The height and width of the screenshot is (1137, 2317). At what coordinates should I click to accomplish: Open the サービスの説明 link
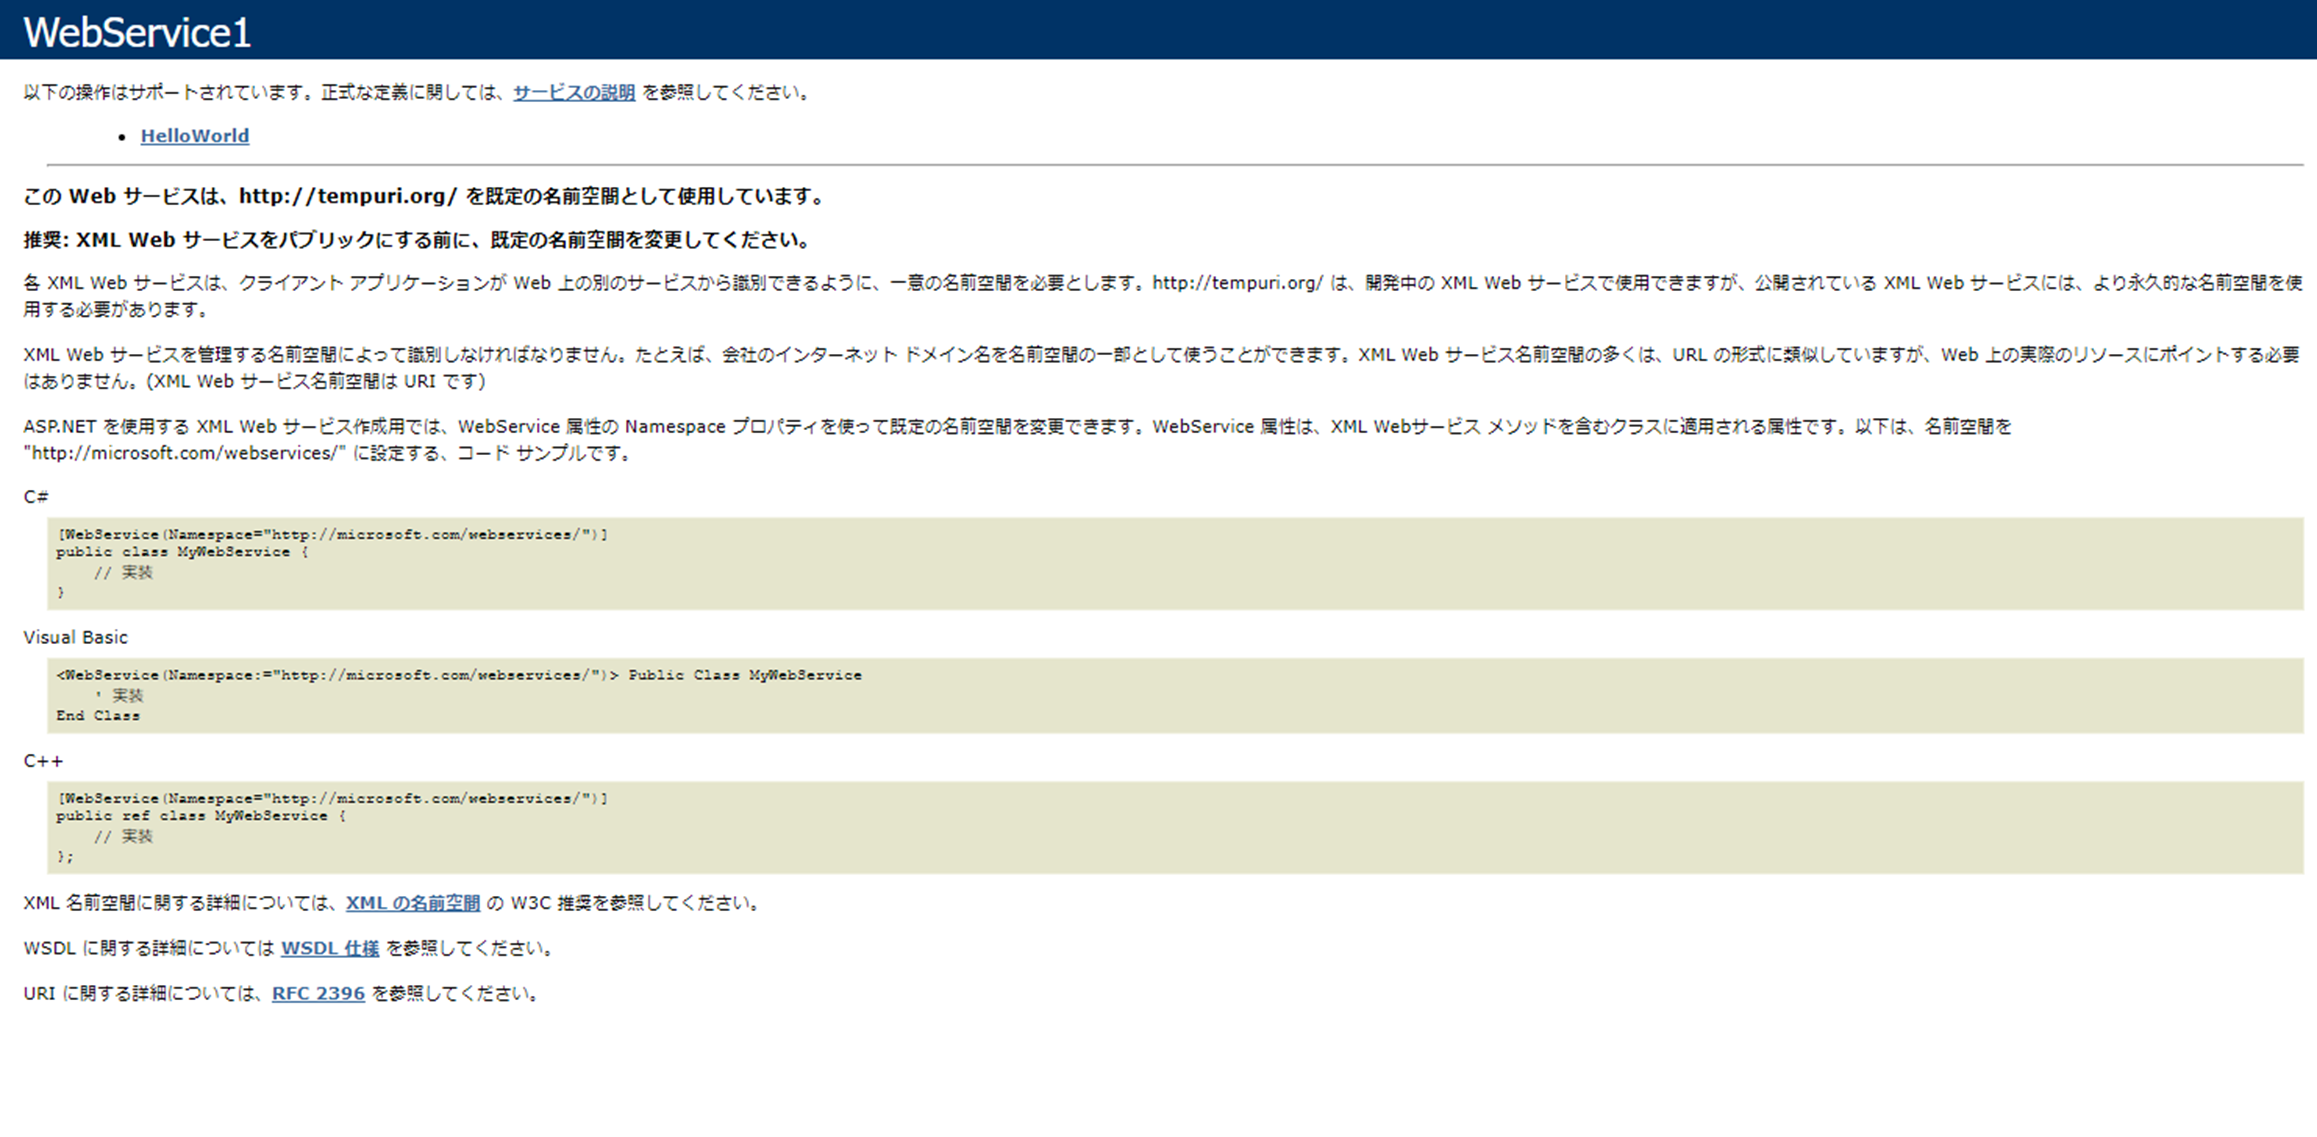574,92
